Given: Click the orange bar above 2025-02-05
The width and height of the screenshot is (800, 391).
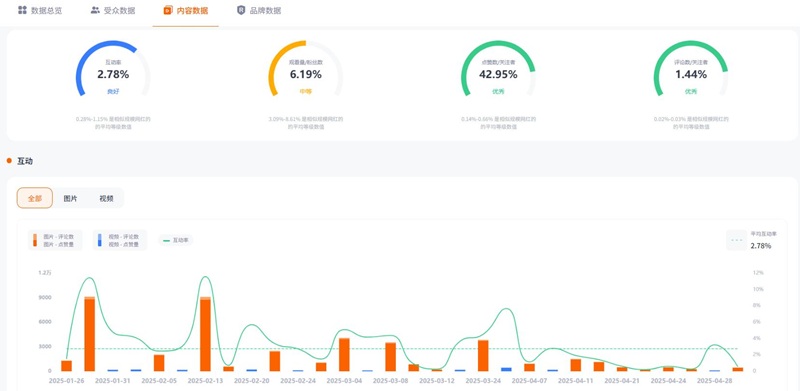Looking at the screenshot, I should pos(159,362).
